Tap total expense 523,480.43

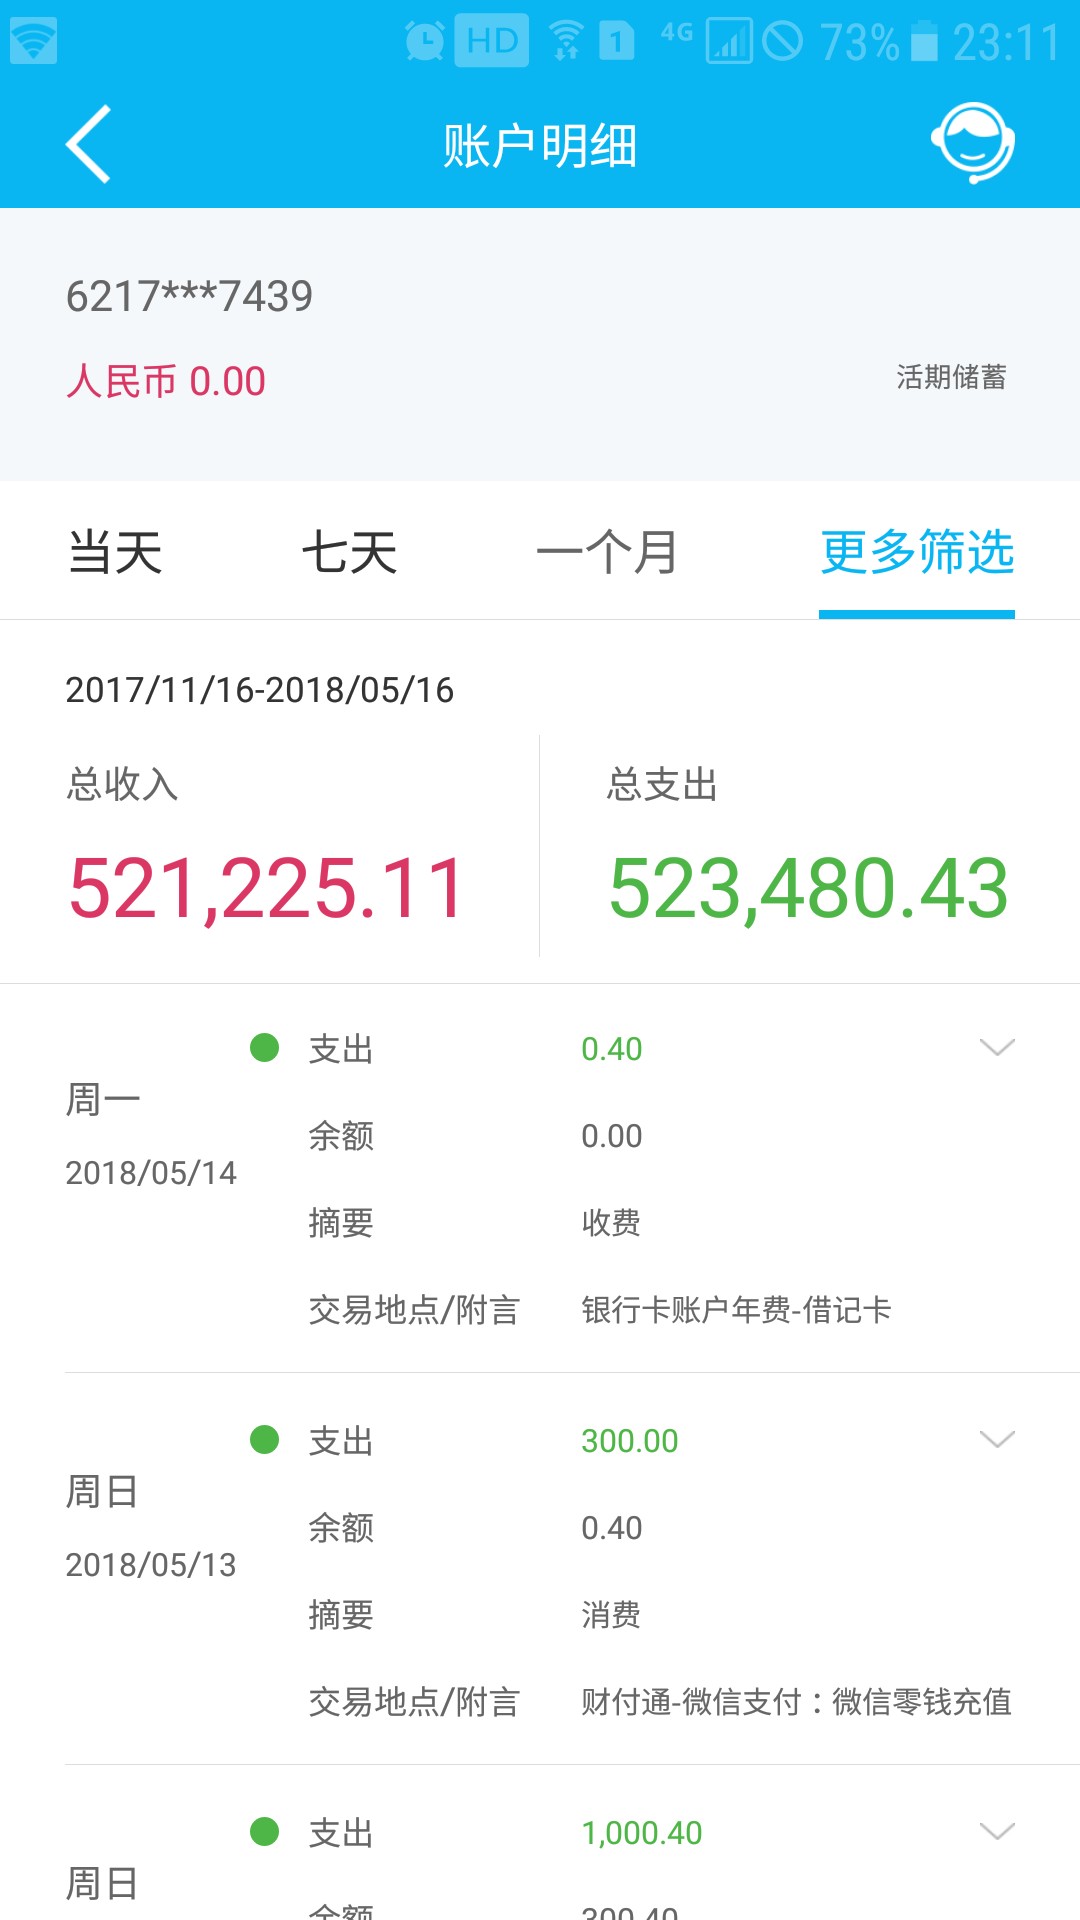point(808,888)
